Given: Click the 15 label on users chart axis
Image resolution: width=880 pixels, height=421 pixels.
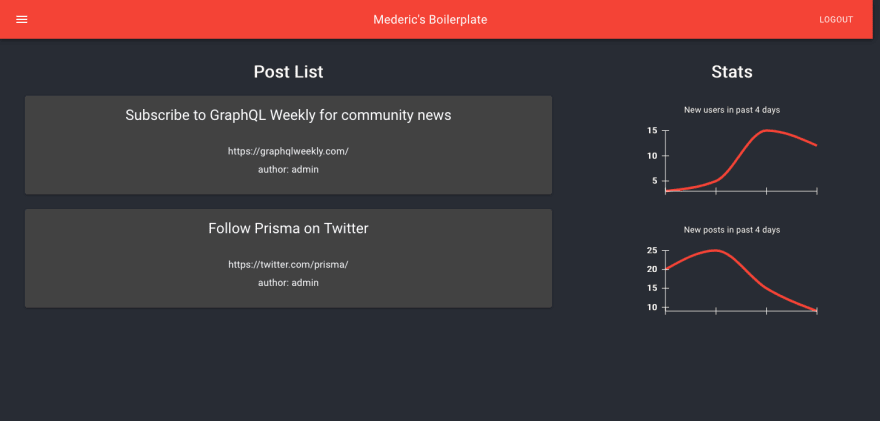Looking at the screenshot, I should click(652, 130).
